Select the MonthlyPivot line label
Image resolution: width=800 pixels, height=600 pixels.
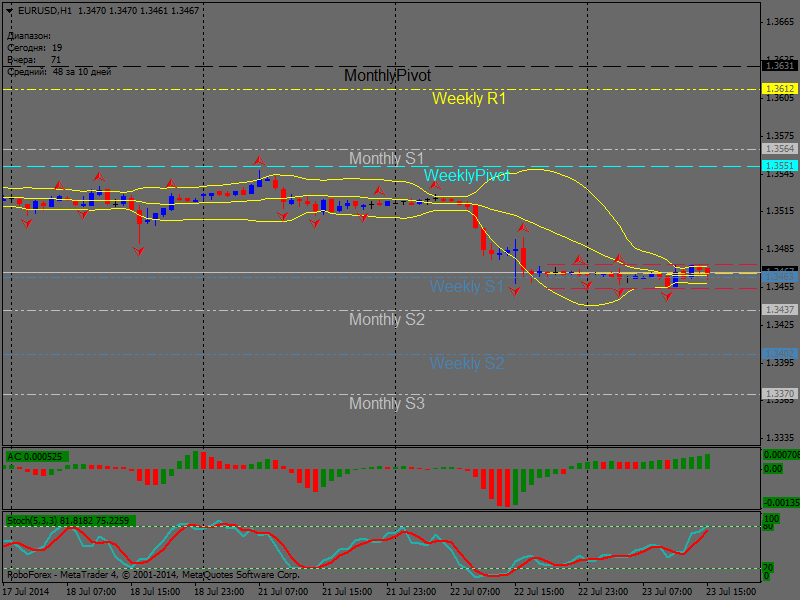coord(387,76)
